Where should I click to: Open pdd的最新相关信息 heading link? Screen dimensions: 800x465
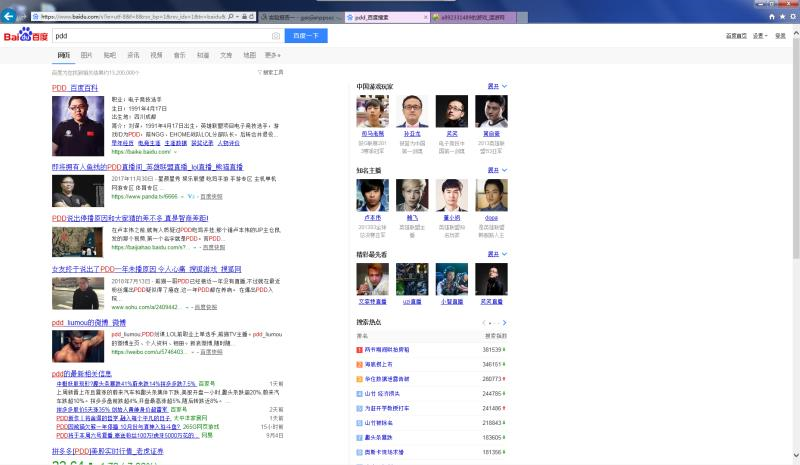(x=81, y=374)
